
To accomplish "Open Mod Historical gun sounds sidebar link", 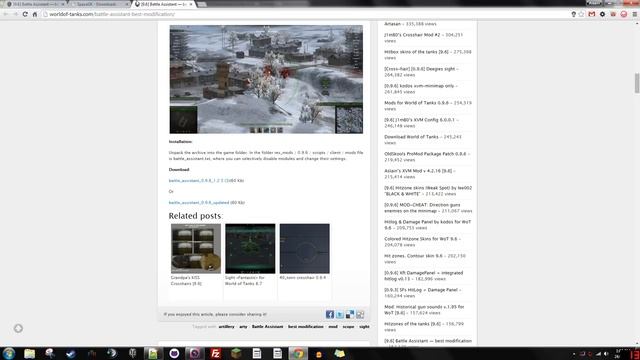I will point(424,309).
